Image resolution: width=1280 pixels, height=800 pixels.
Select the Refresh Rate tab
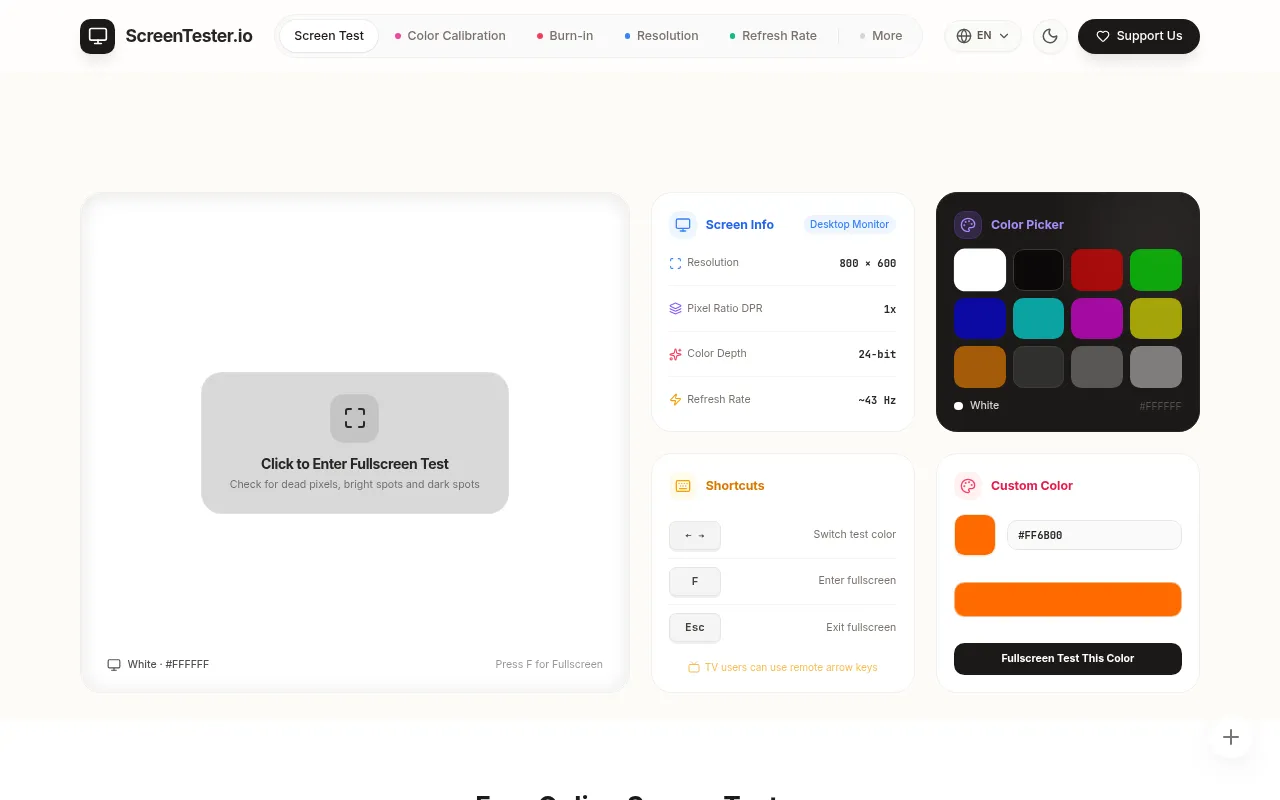[x=773, y=36]
